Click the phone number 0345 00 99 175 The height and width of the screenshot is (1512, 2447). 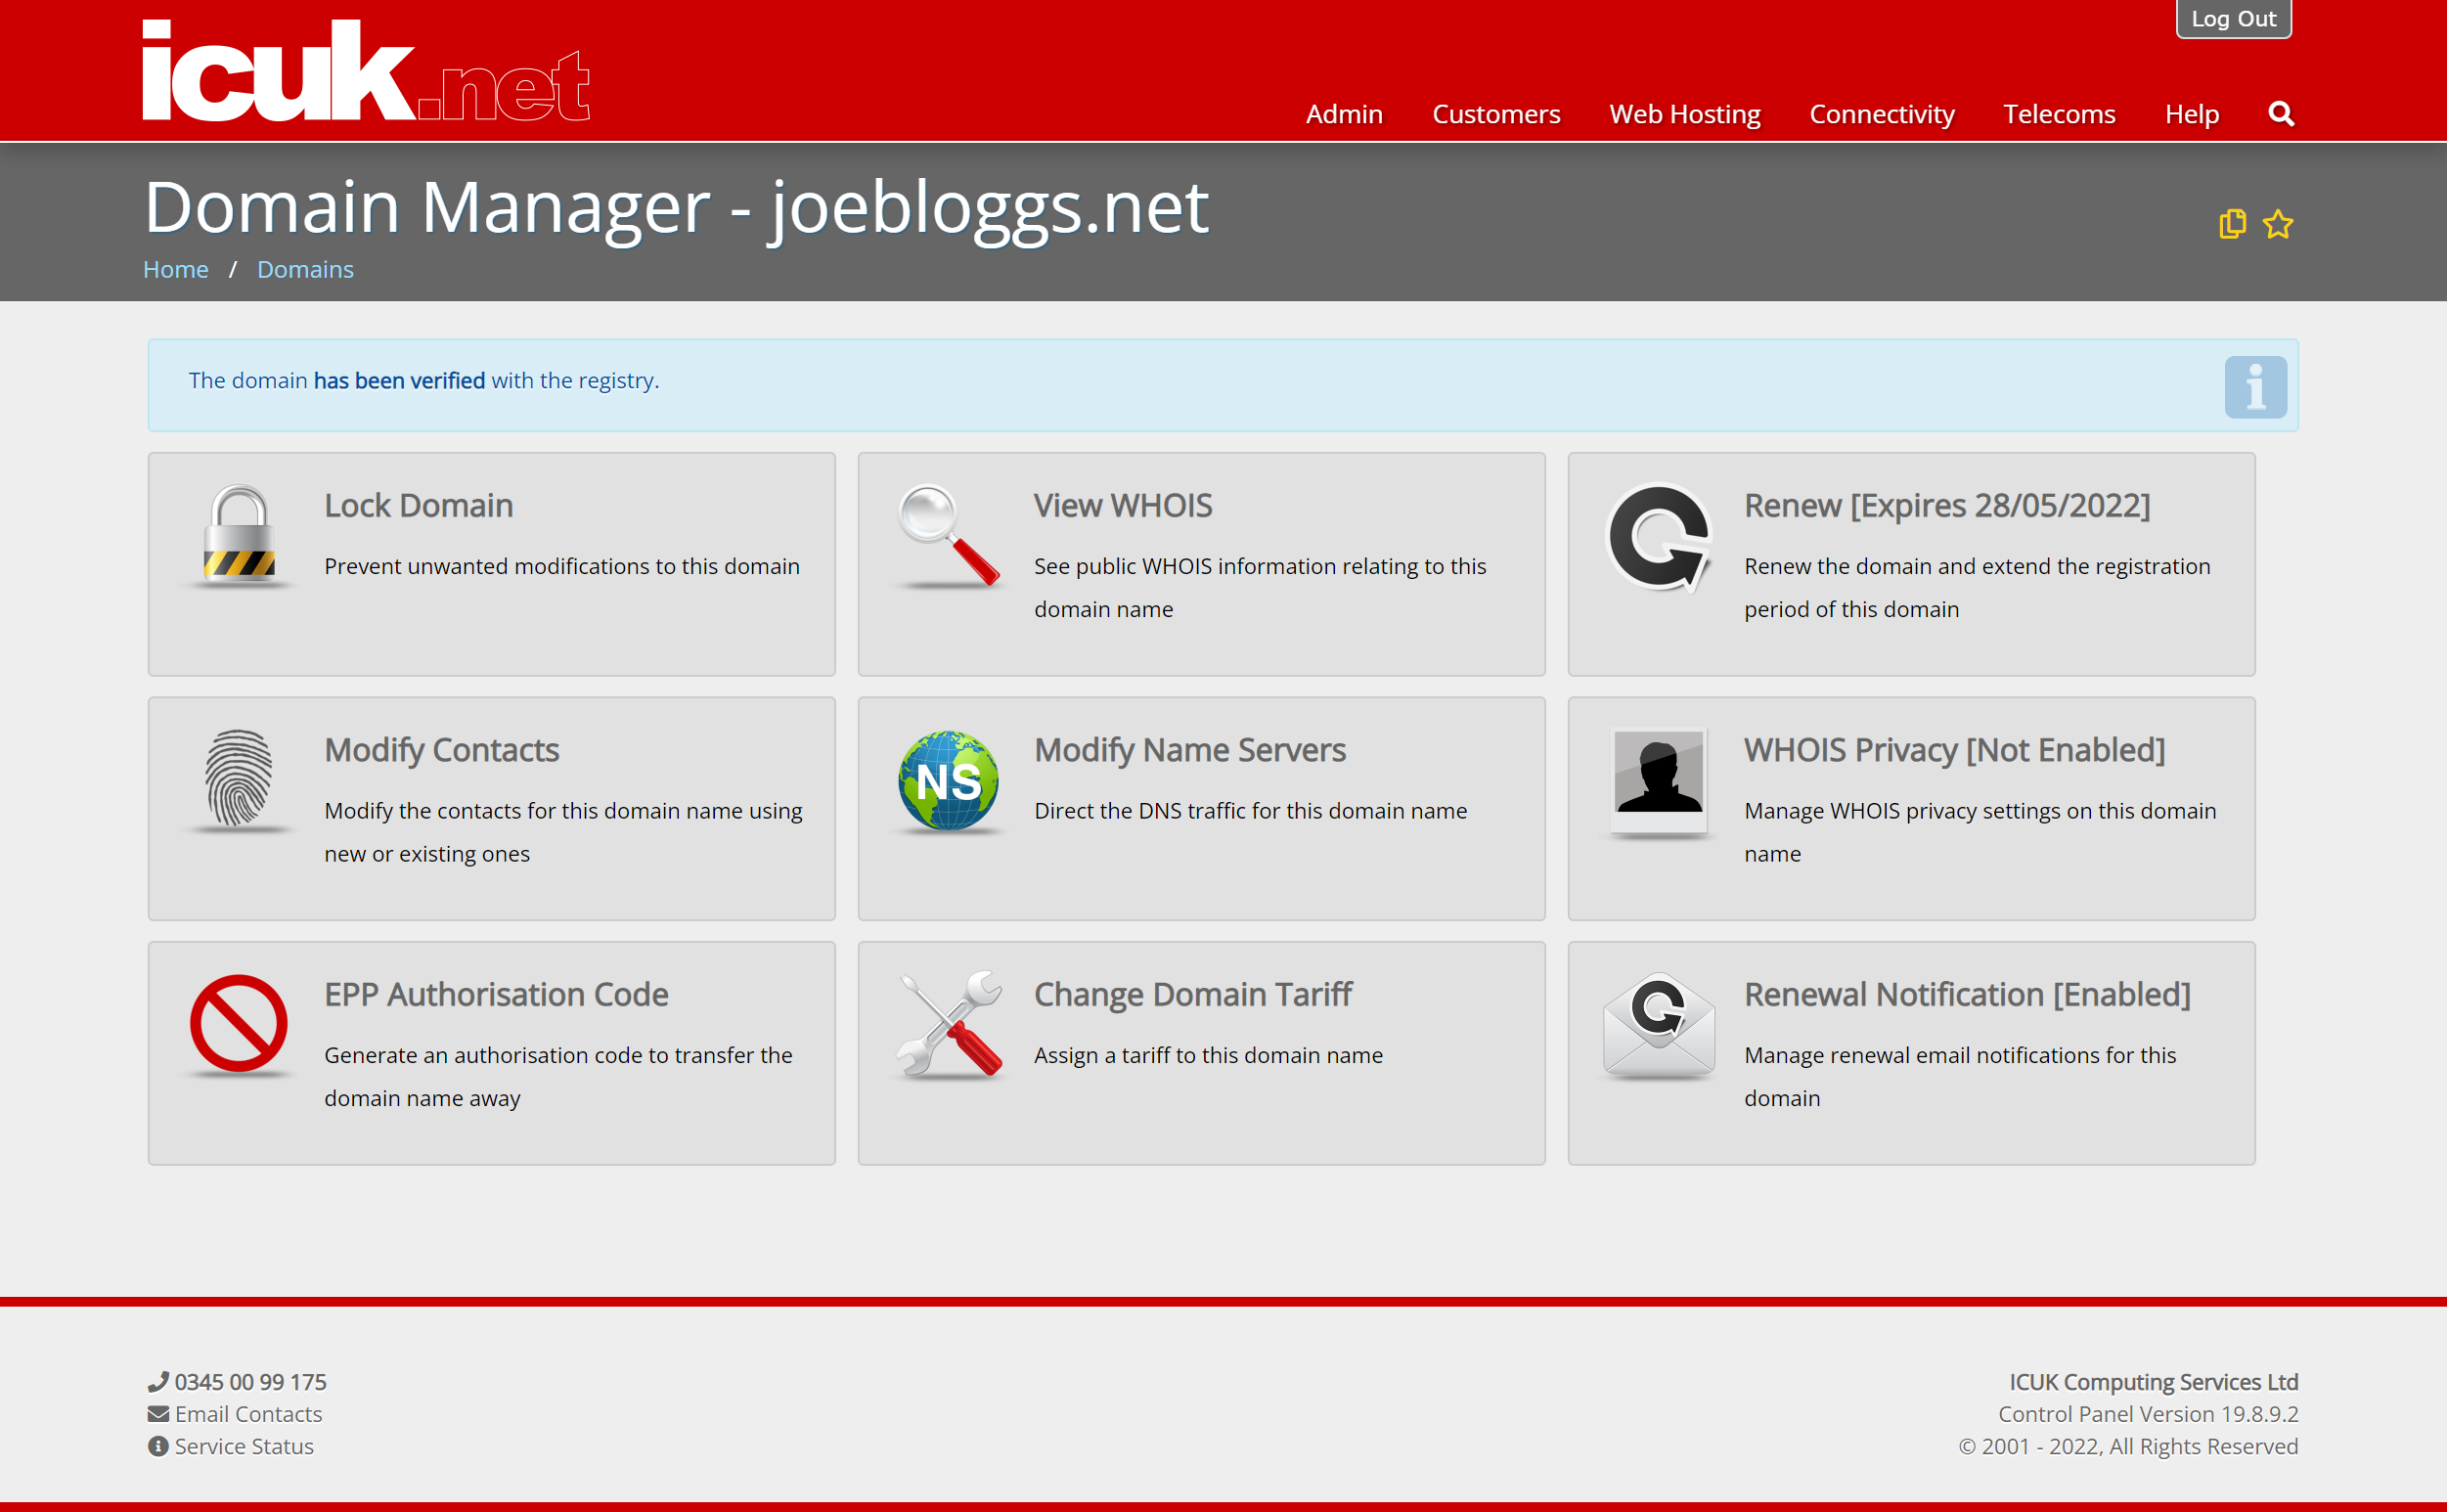tap(250, 1382)
